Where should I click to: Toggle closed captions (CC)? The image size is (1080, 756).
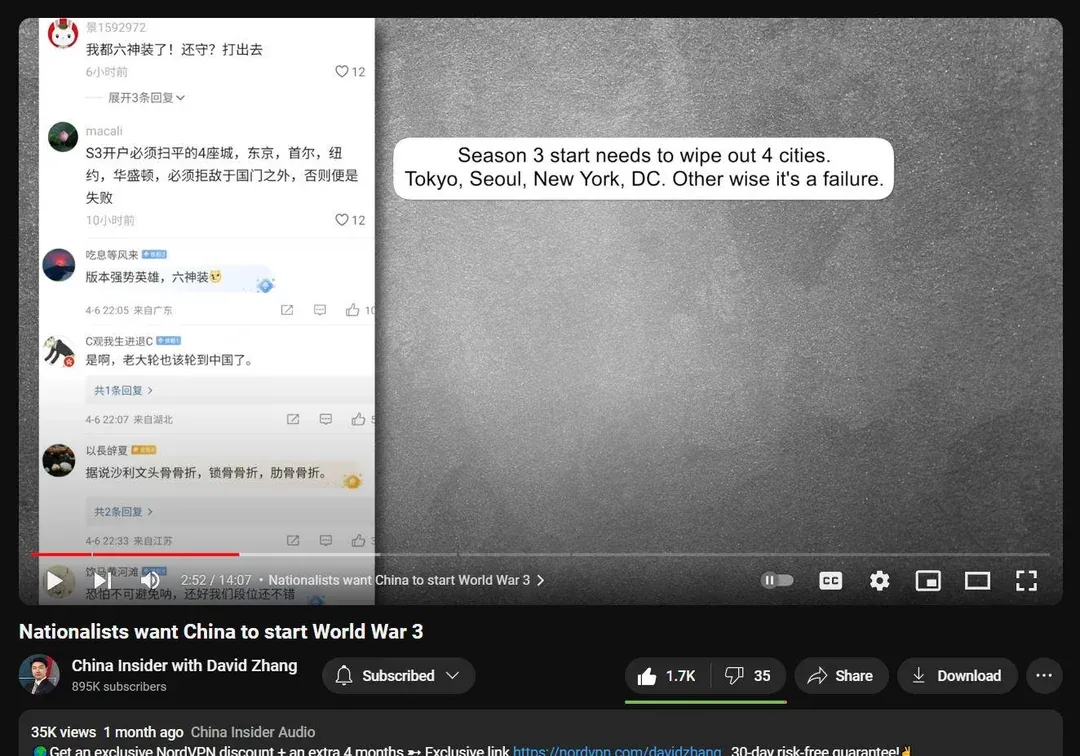pyautogui.click(x=830, y=580)
